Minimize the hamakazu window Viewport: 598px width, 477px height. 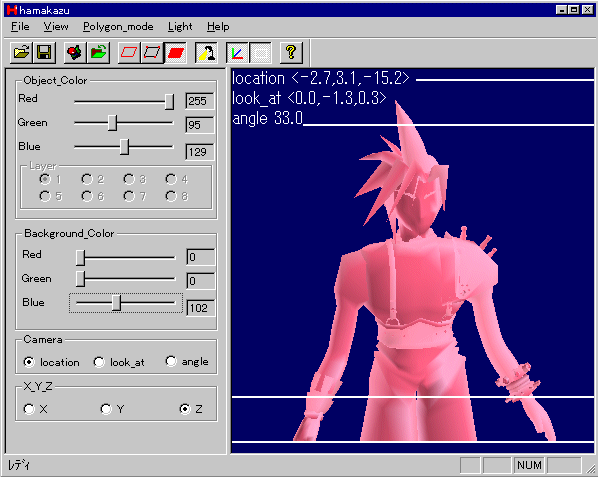pos(561,10)
